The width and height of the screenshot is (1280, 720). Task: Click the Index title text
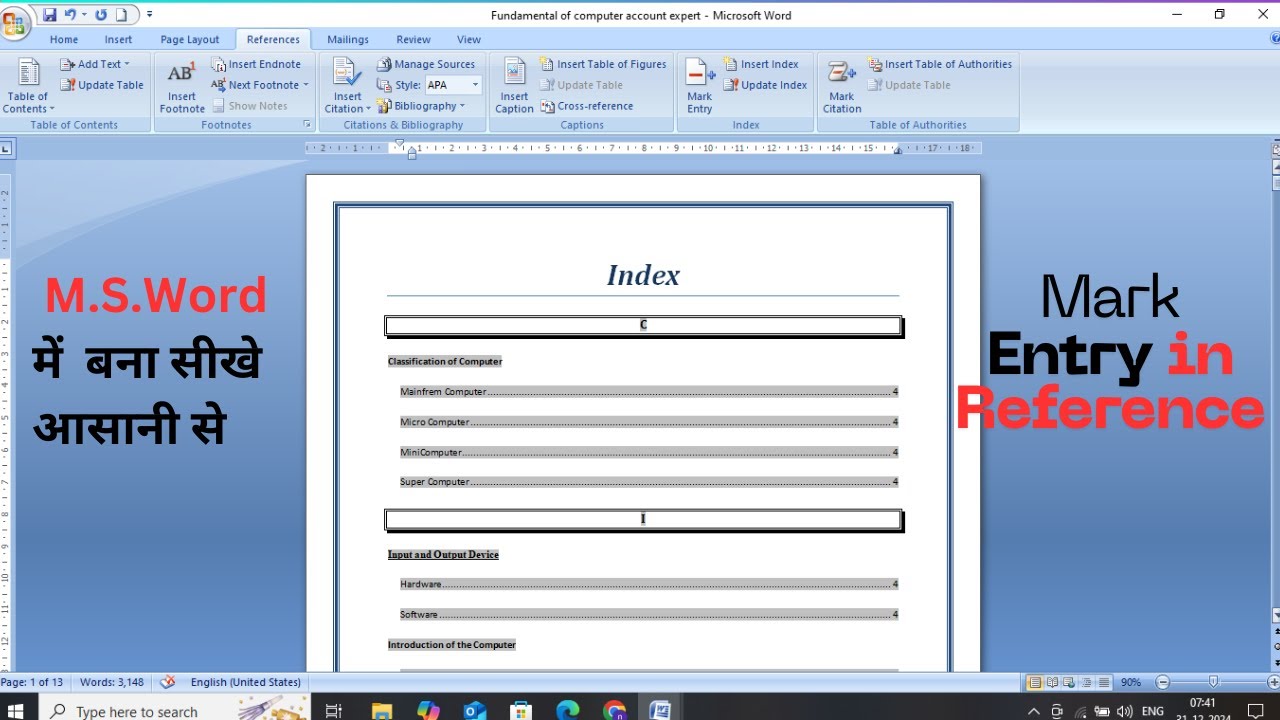(x=643, y=275)
